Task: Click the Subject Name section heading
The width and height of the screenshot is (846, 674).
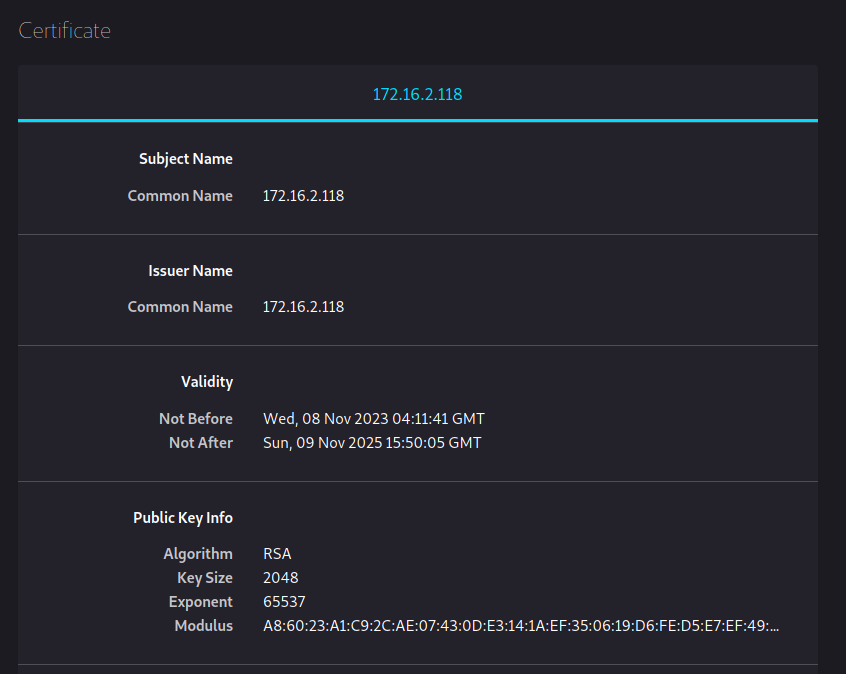Action: pos(185,159)
